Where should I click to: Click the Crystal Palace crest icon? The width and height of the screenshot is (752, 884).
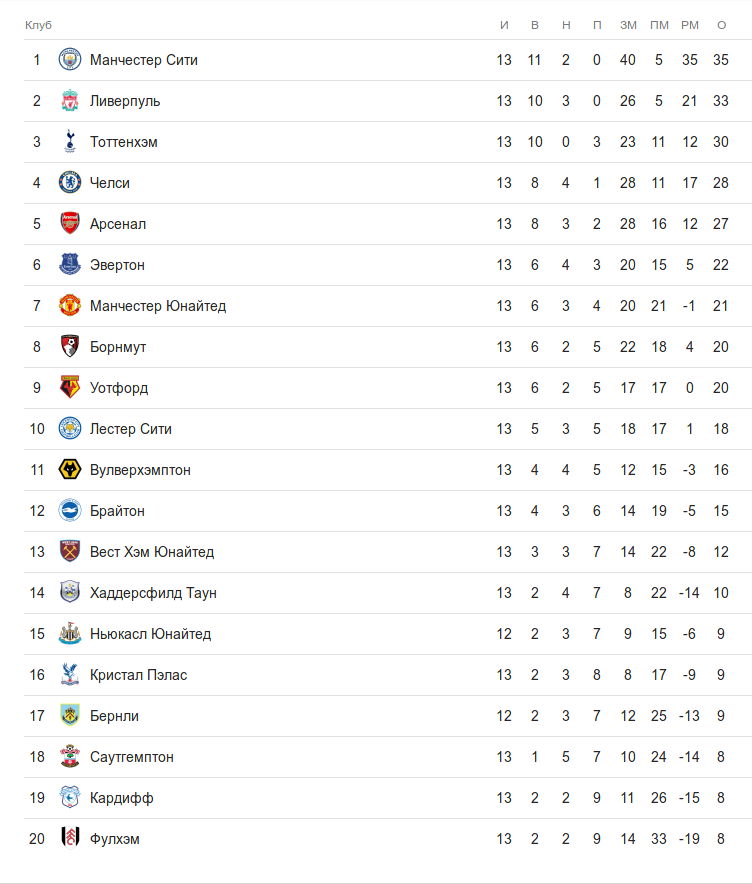(x=70, y=675)
